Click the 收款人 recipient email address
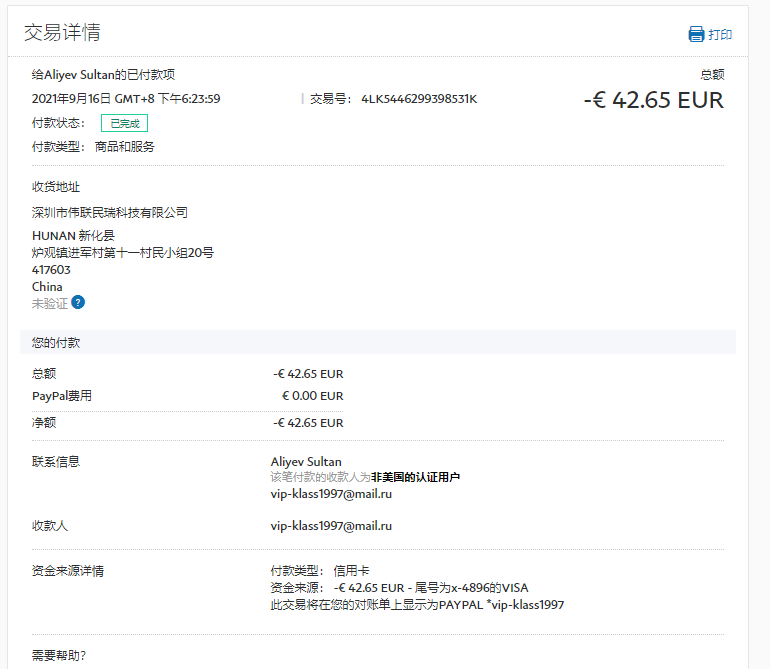This screenshot has width=770, height=669. click(x=331, y=525)
